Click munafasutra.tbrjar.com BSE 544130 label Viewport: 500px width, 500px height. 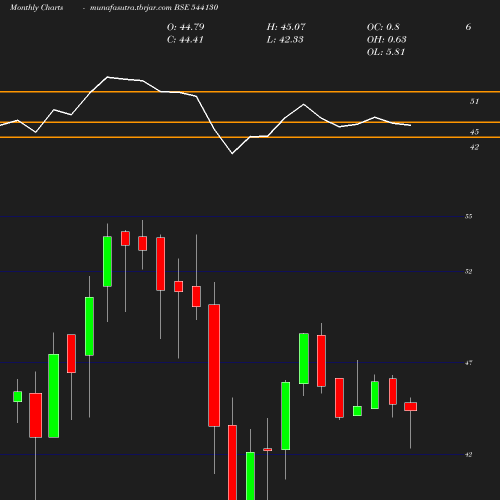pos(154,8)
